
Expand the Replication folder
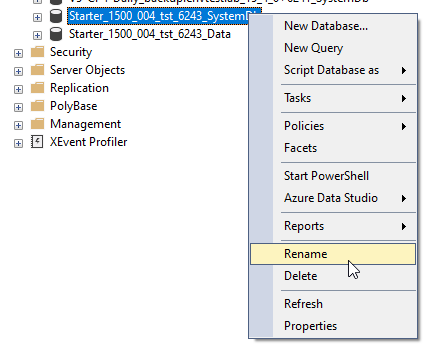pos(18,89)
